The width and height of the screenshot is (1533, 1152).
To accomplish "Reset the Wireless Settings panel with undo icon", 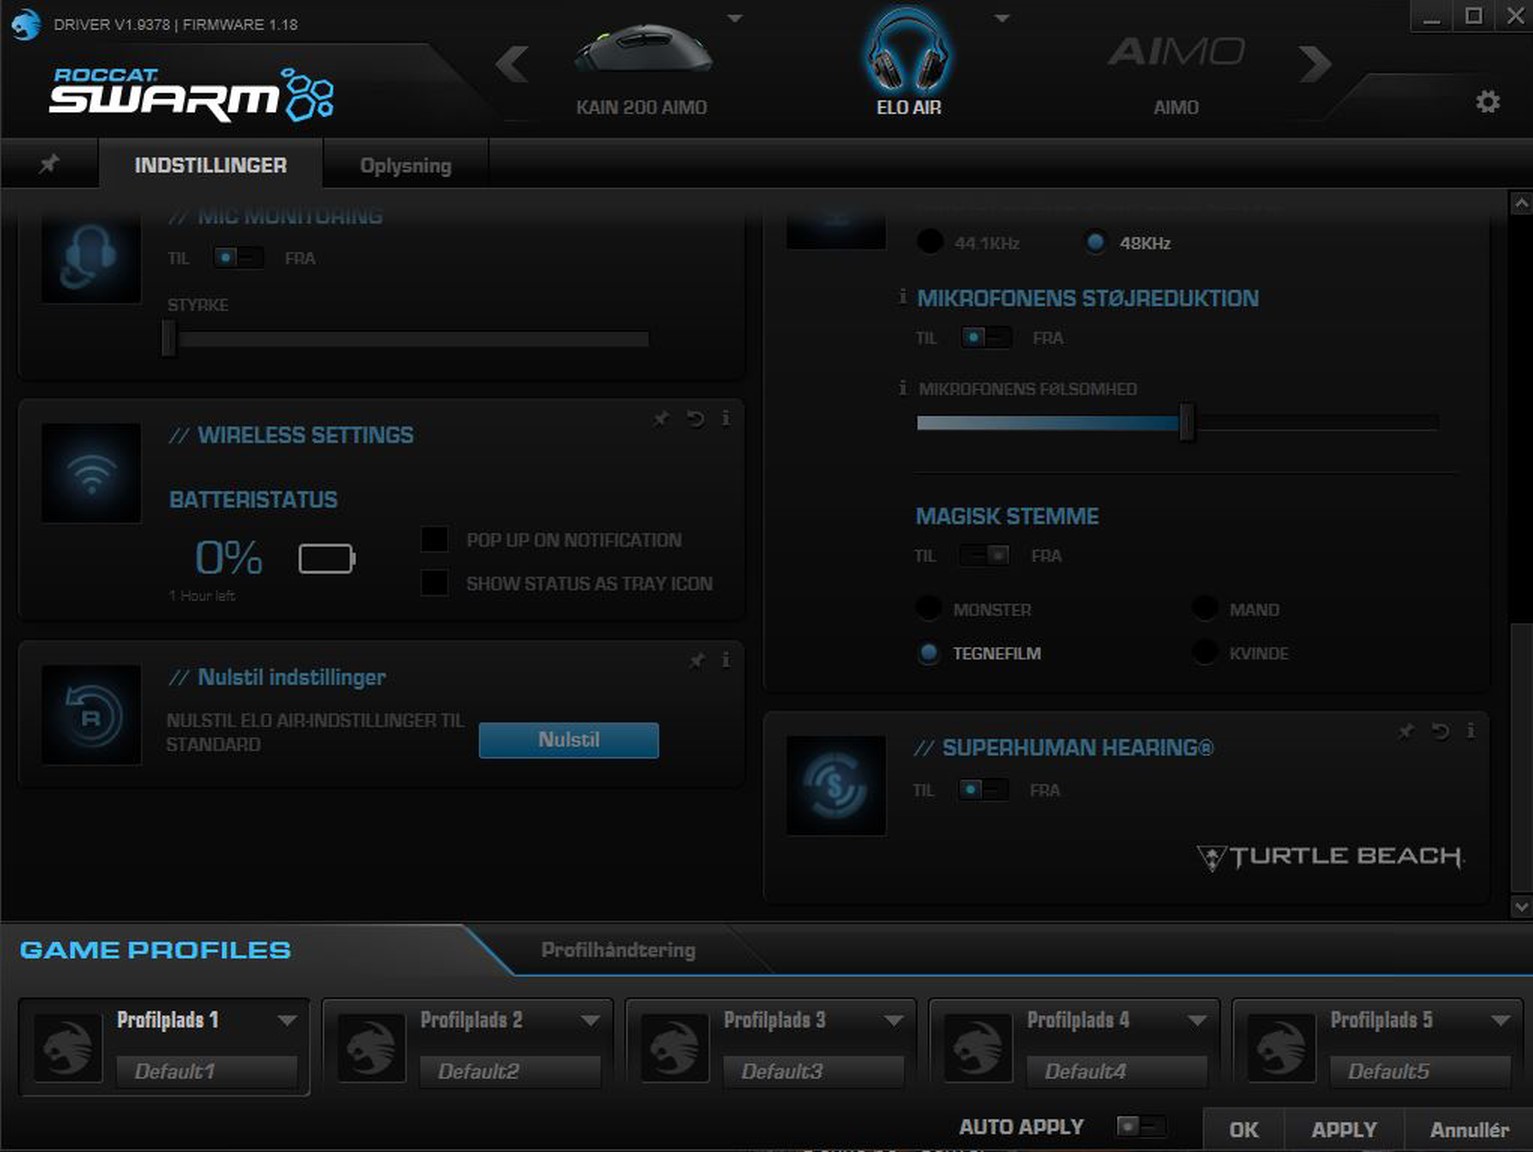I will click(695, 418).
